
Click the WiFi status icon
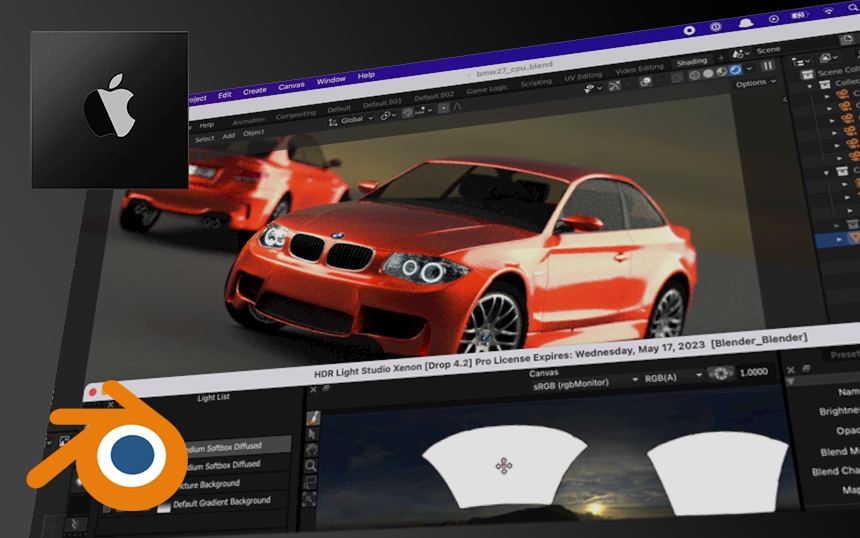828,11
